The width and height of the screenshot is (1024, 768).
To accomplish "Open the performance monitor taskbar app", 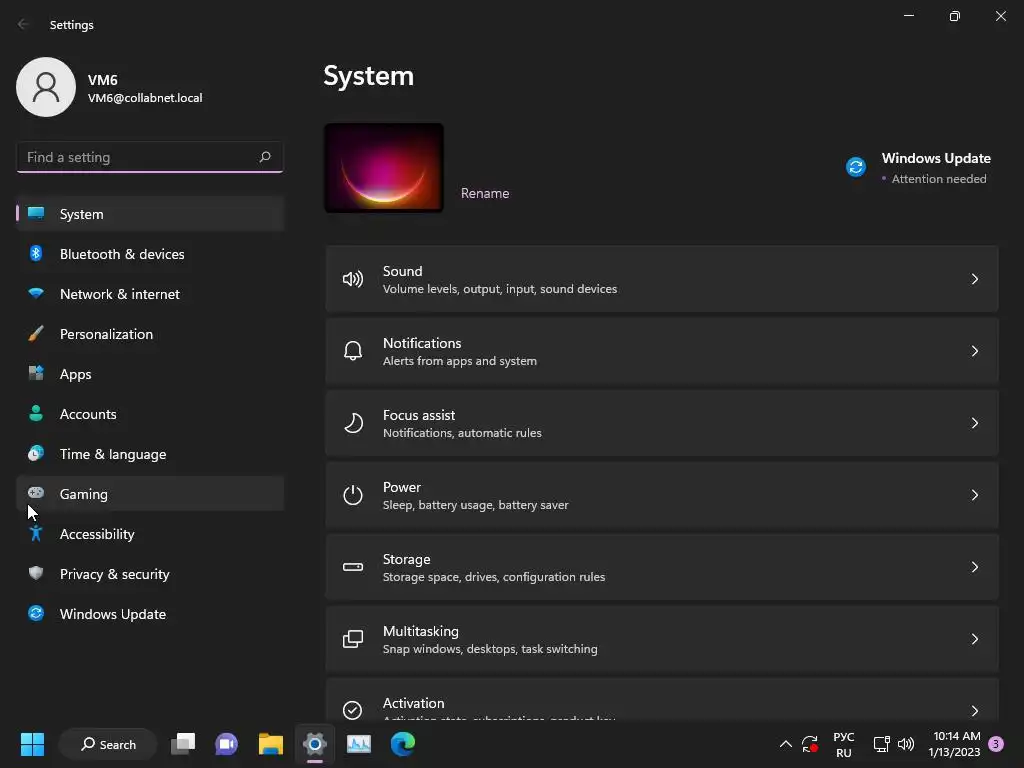I will pyautogui.click(x=359, y=744).
